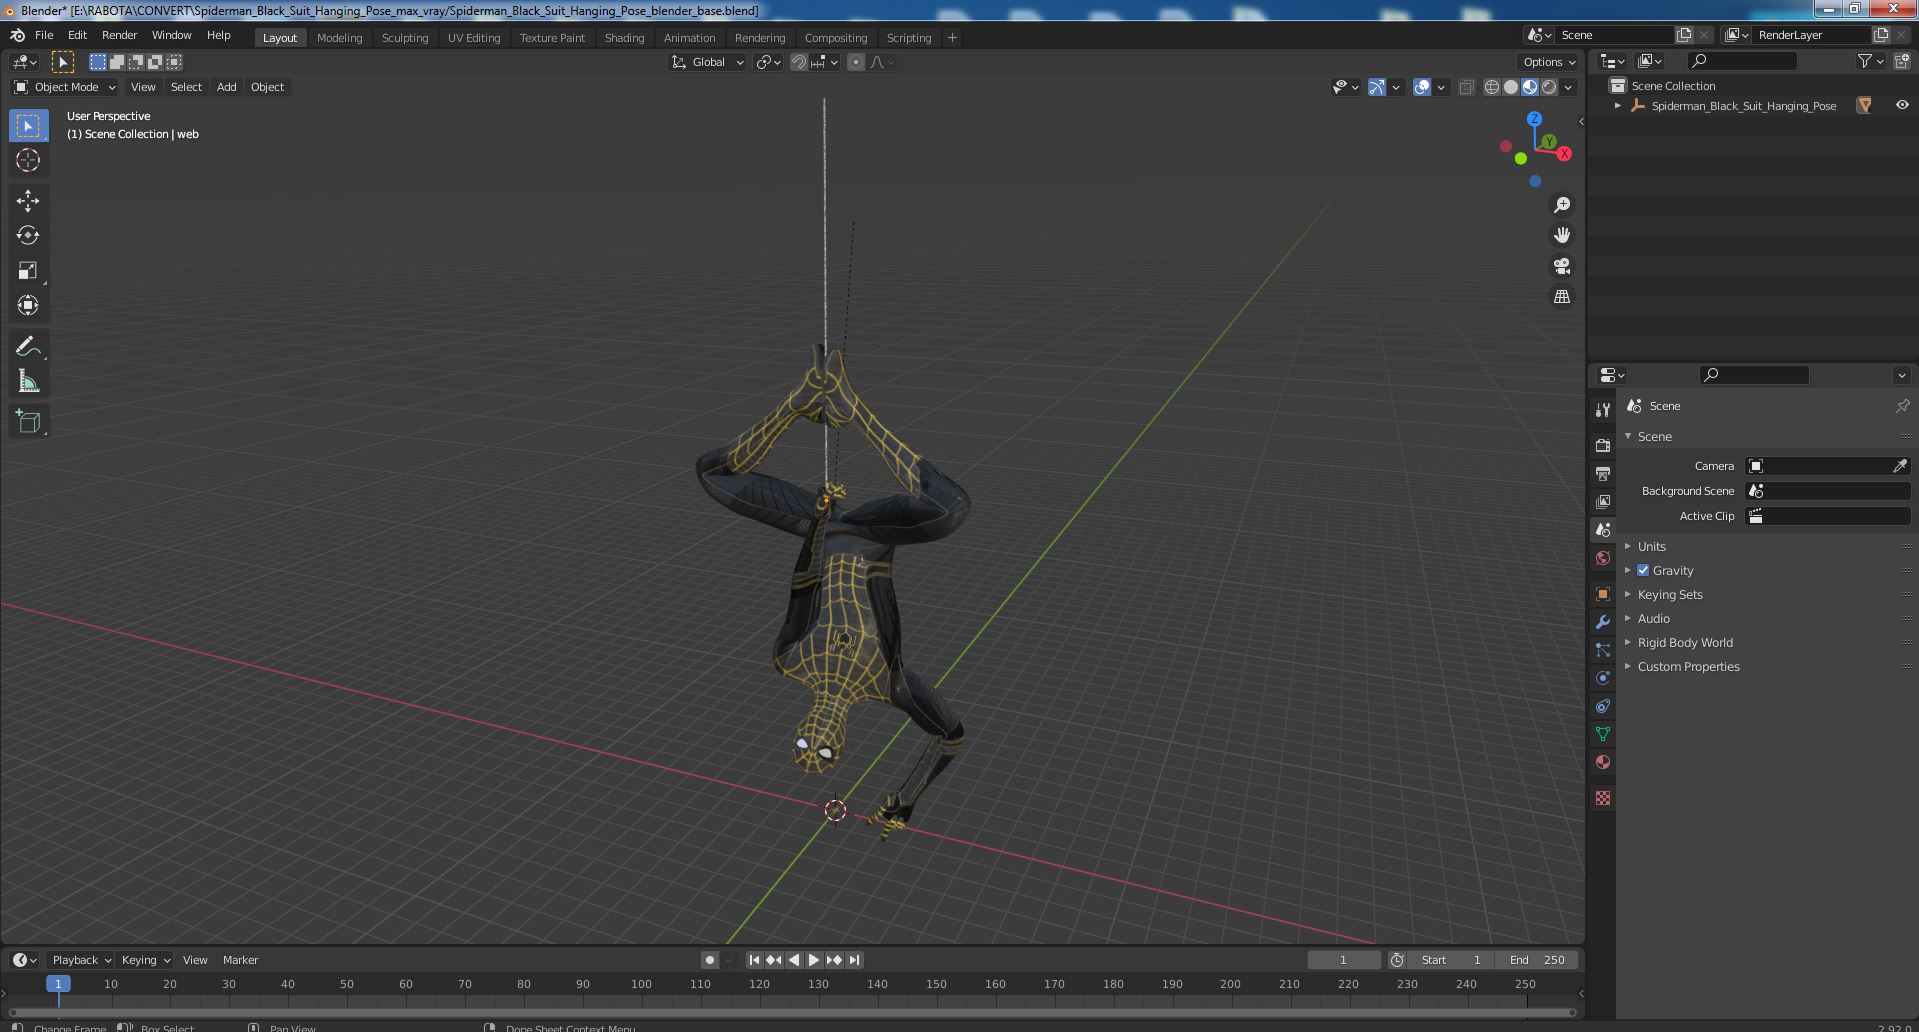Open the Global transform orientation dropdown
1919x1032 pixels.
708,62
